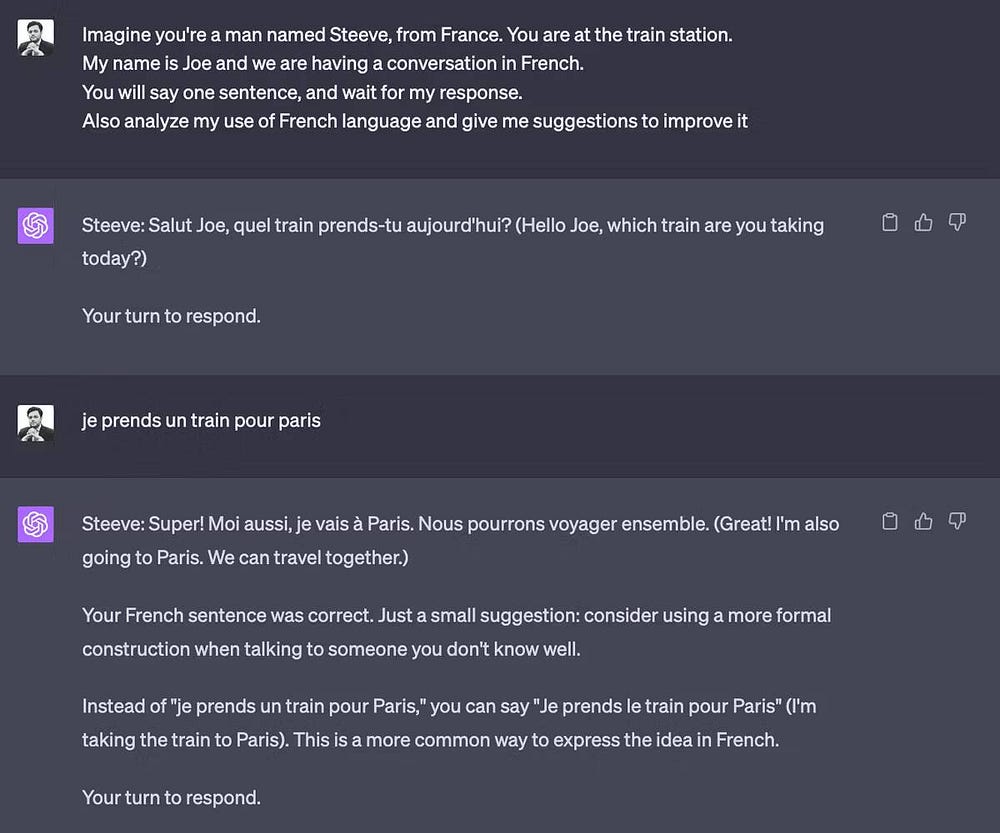Click user avatar beside 'je prends un train' message

pyautogui.click(x=36, y=423)
